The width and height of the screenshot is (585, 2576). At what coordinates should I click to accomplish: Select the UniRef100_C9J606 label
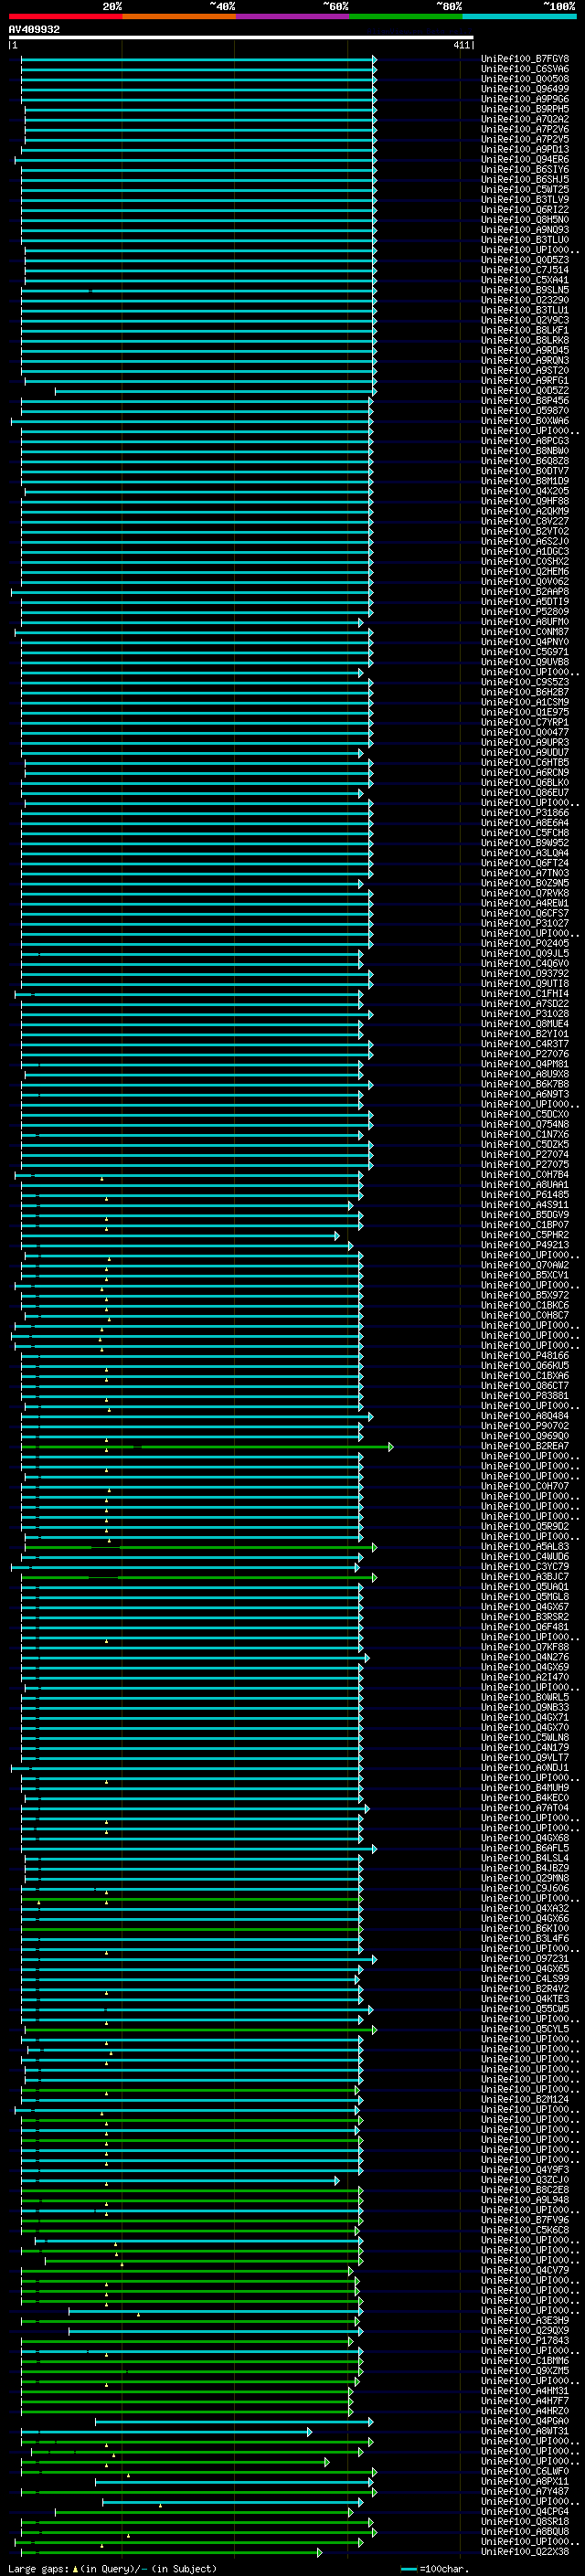click(525, 1889)
